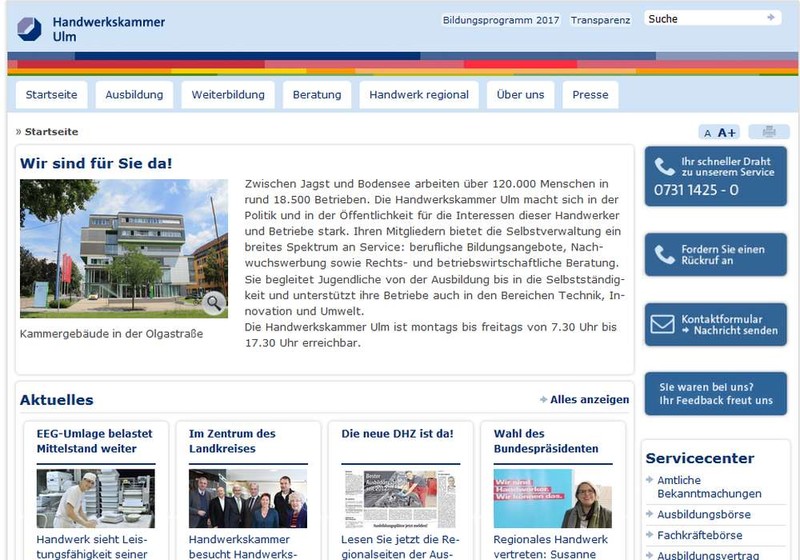Screen dimensions: 800x560
Task: Open the Startseite navigation tab
Action: [x=52, y=95]
